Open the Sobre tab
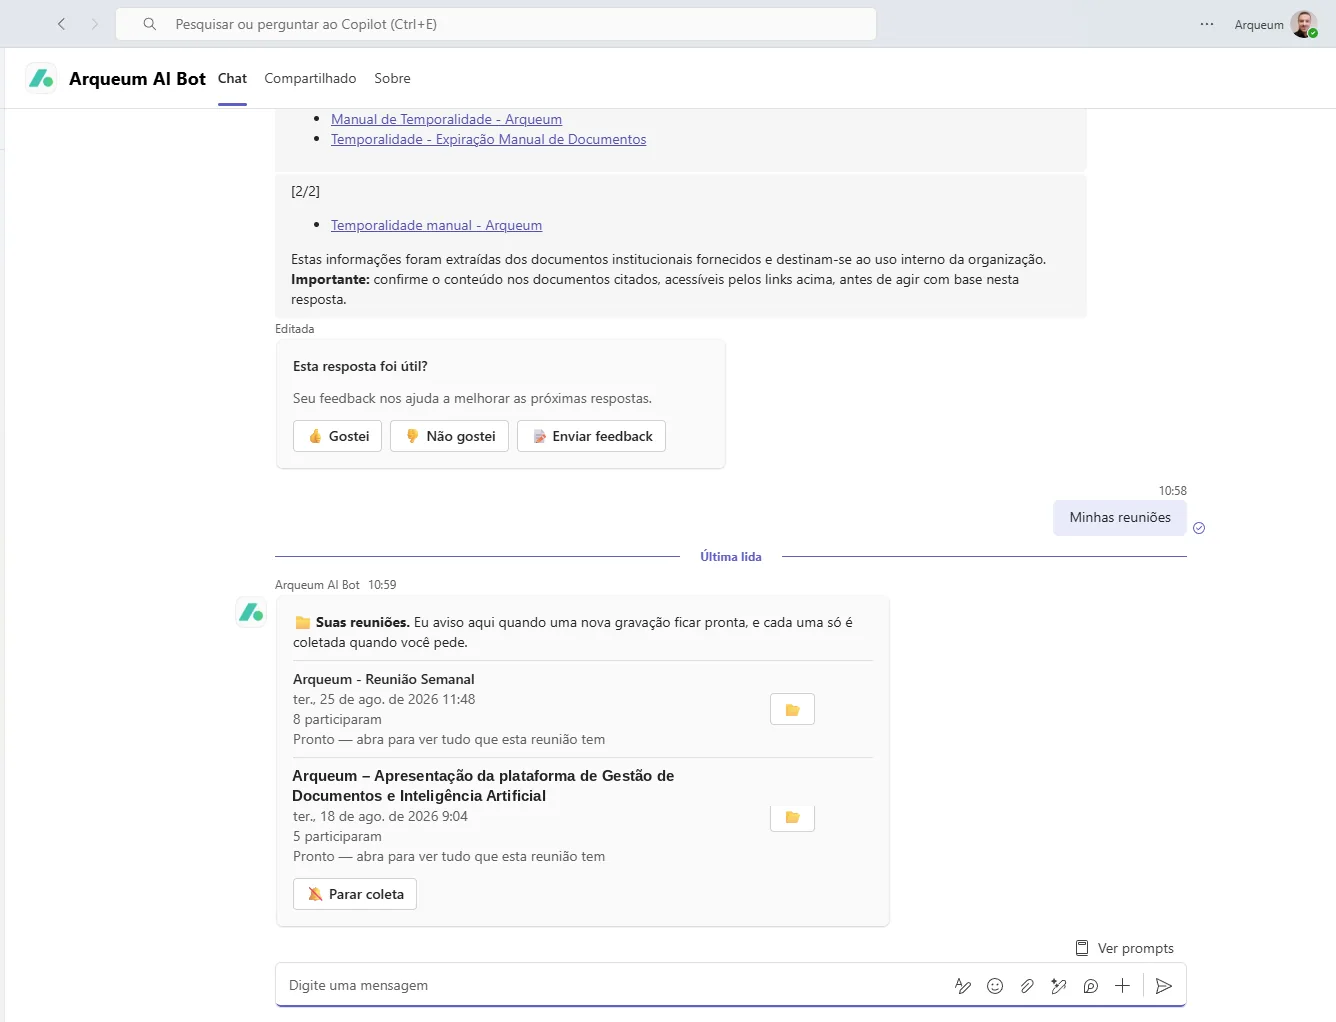The image size is (1336, 1022). click(x=392, y=78)
